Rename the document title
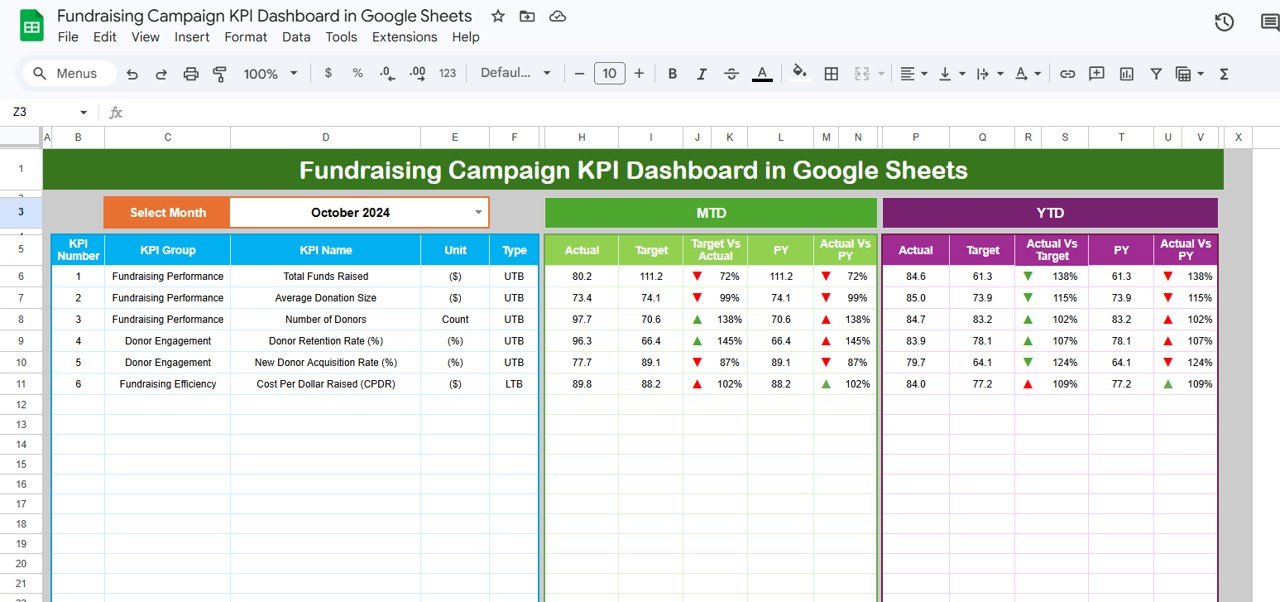 (x=264, y=16)
